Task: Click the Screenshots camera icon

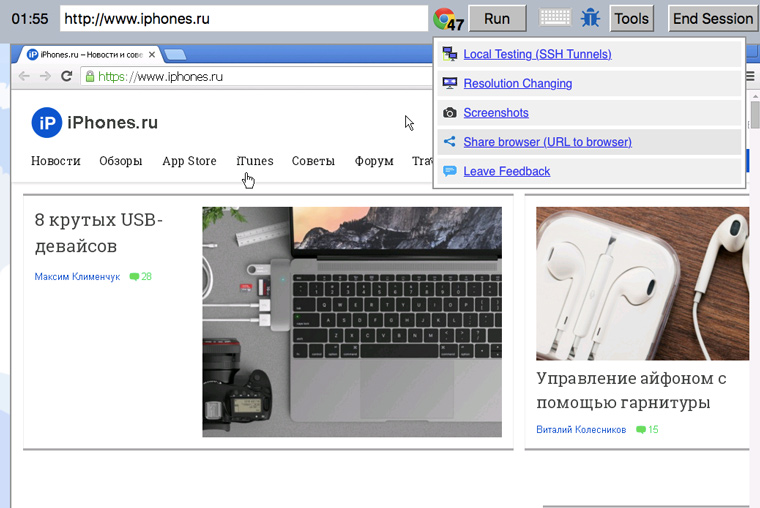Action: (x=450, y=113)
